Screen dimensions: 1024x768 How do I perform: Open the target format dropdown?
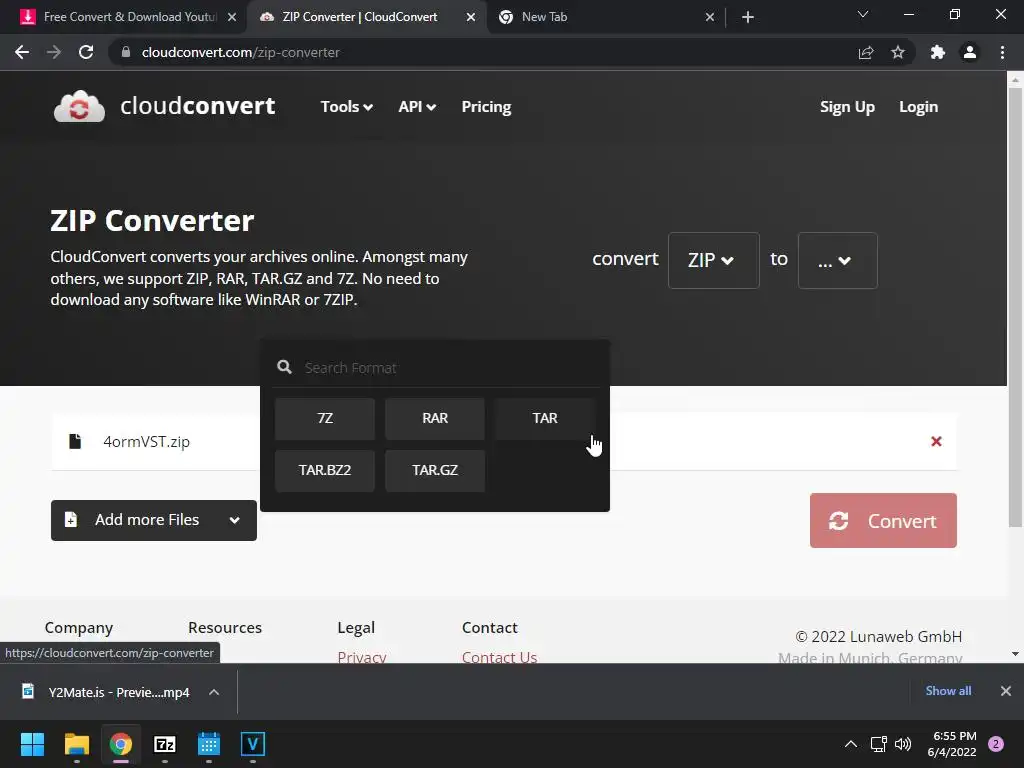click(x=837, y=260)
